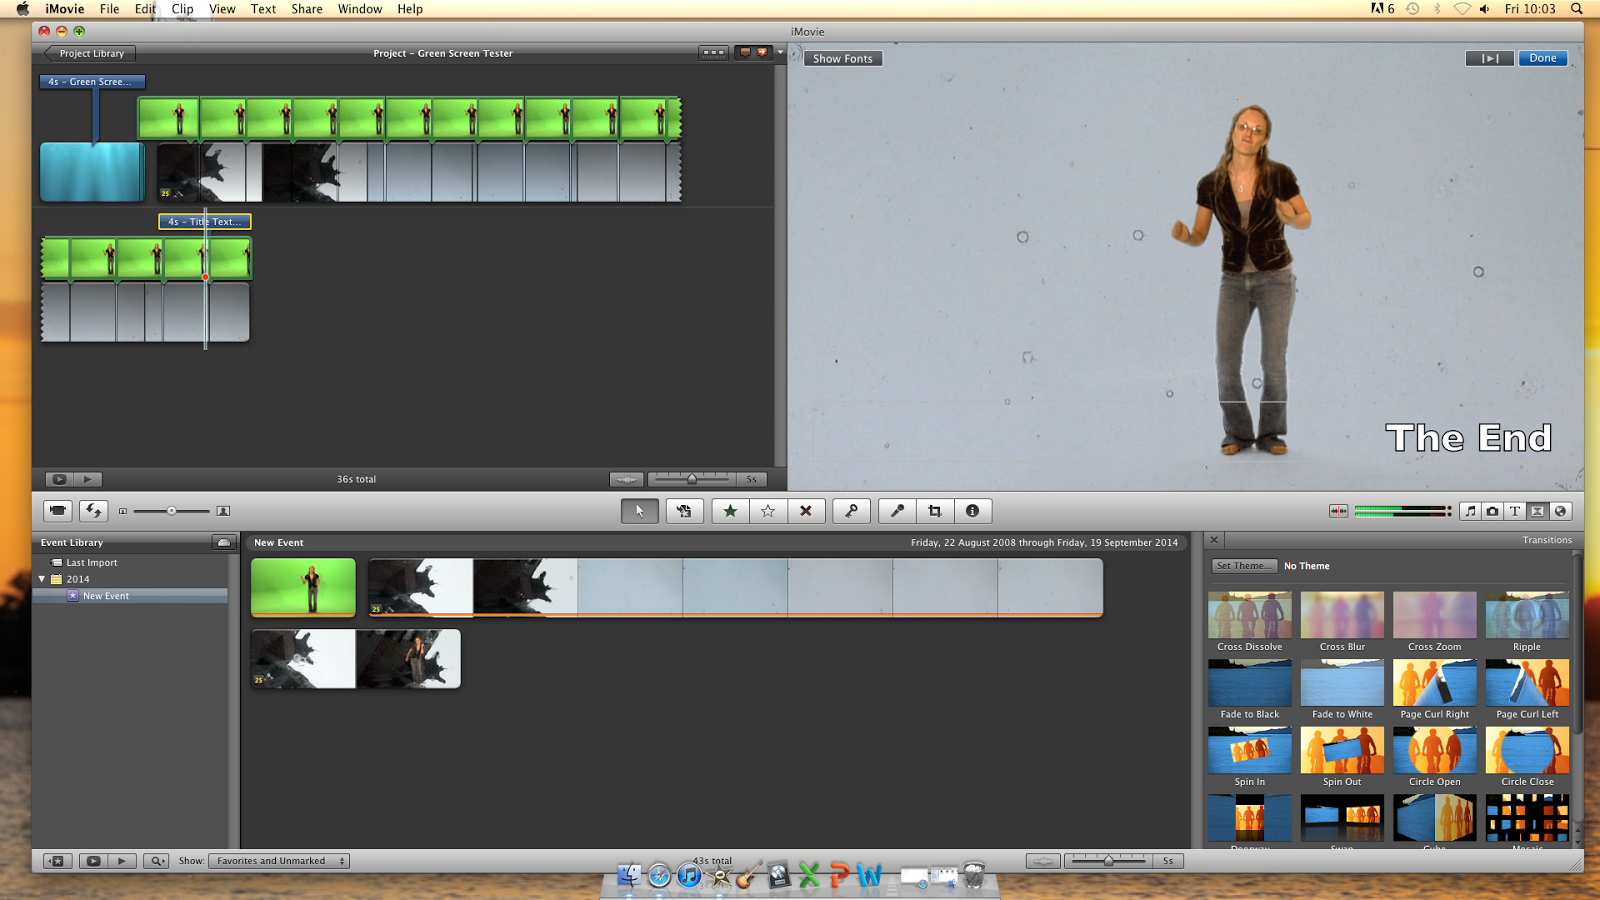Toggle project audio waveform display
The image size is (1600, 900).
626,479
